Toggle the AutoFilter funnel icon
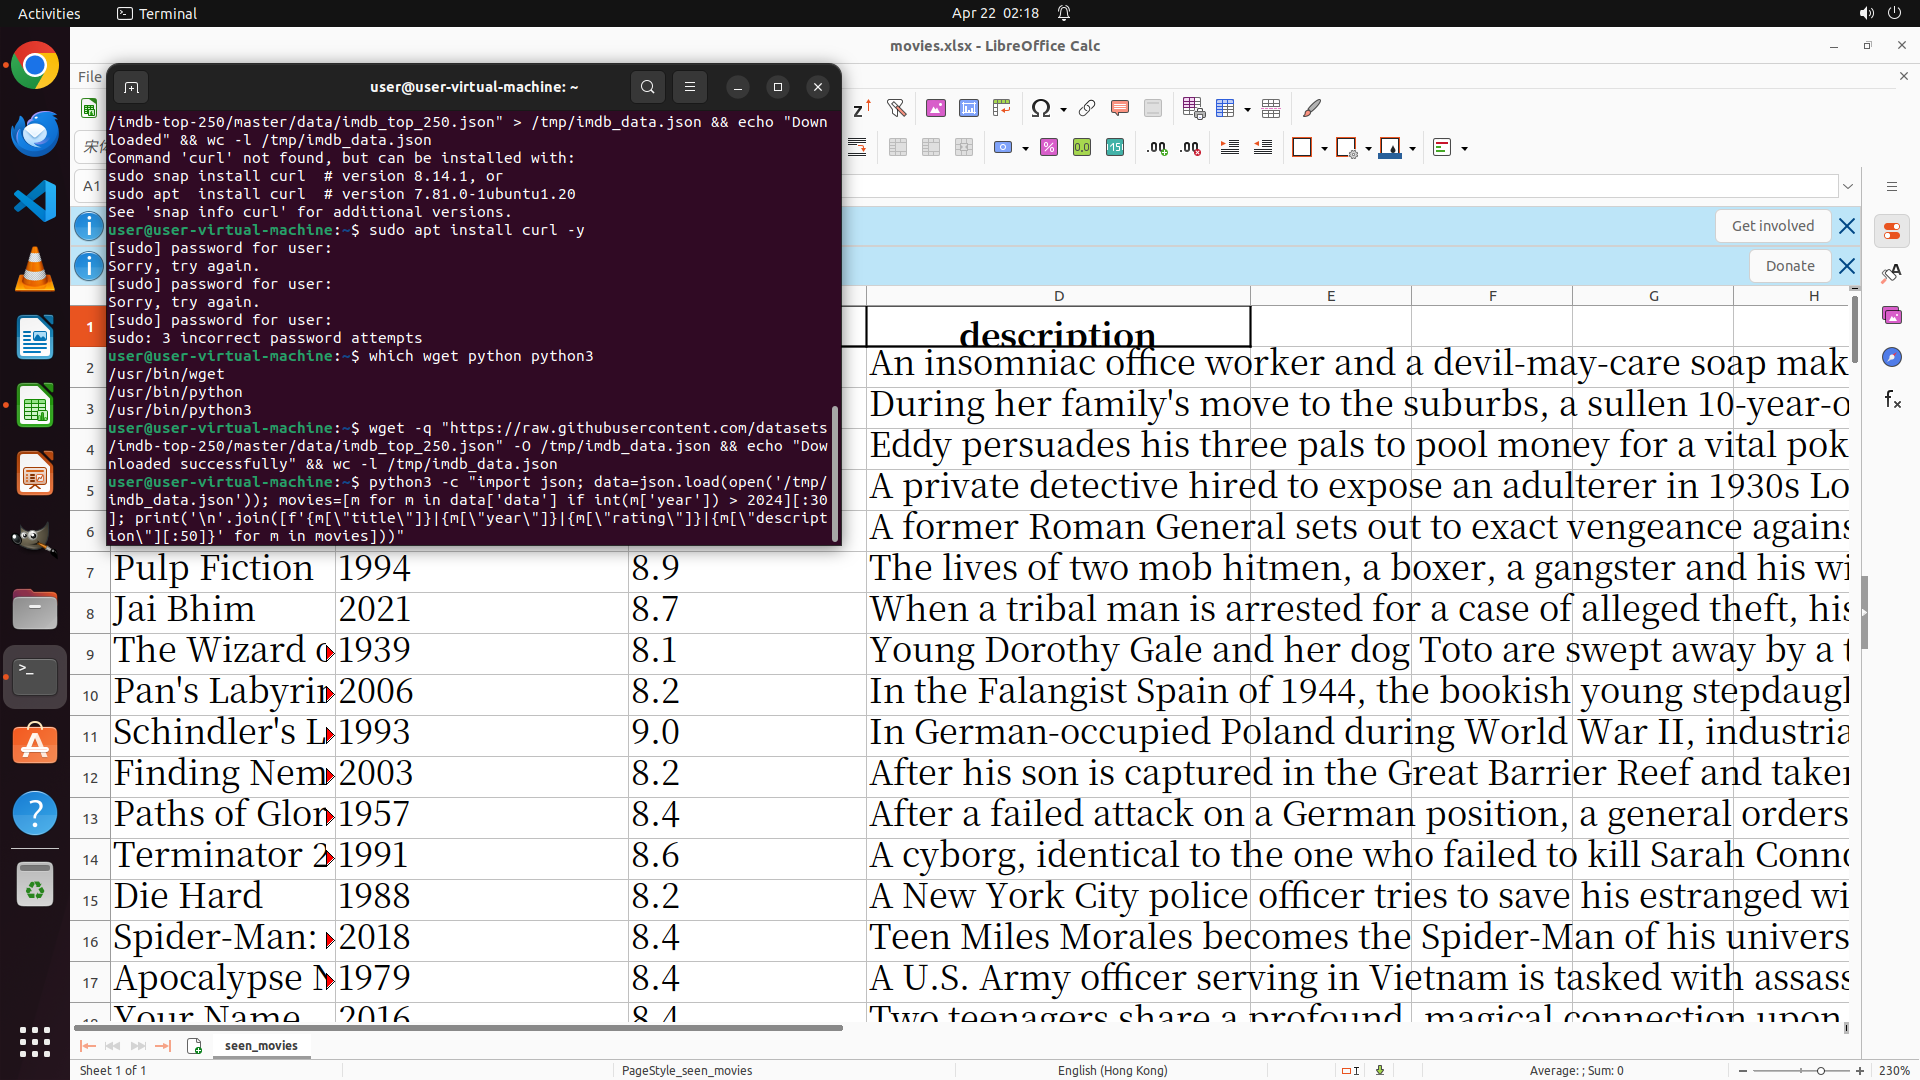Image resolution: width=1920 pixels, height=1080 pixels. click(896, 108)
